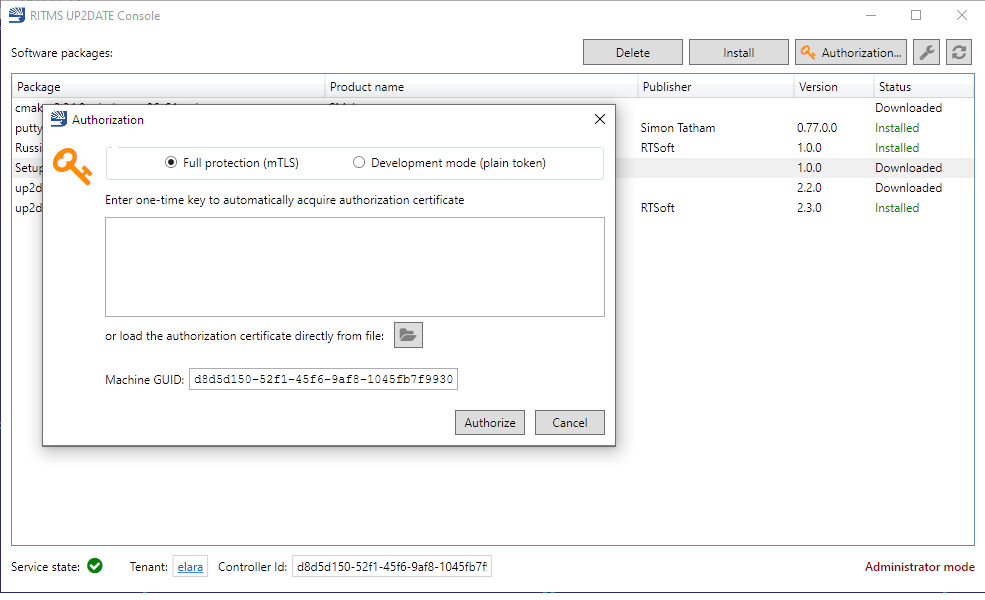The height and width of the screenshot is (600, 985).
Task: Sort by the Version column header
Action: (833, 87)
